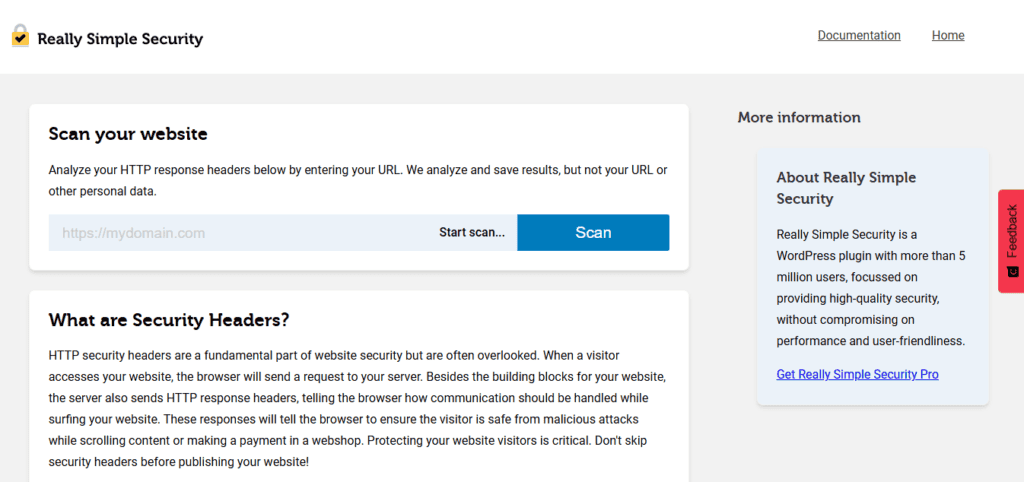The height and width of the screenshot is (482, 1024).
Task: Click the Really Simple Security site title
Action: click(x=120, y=39)
